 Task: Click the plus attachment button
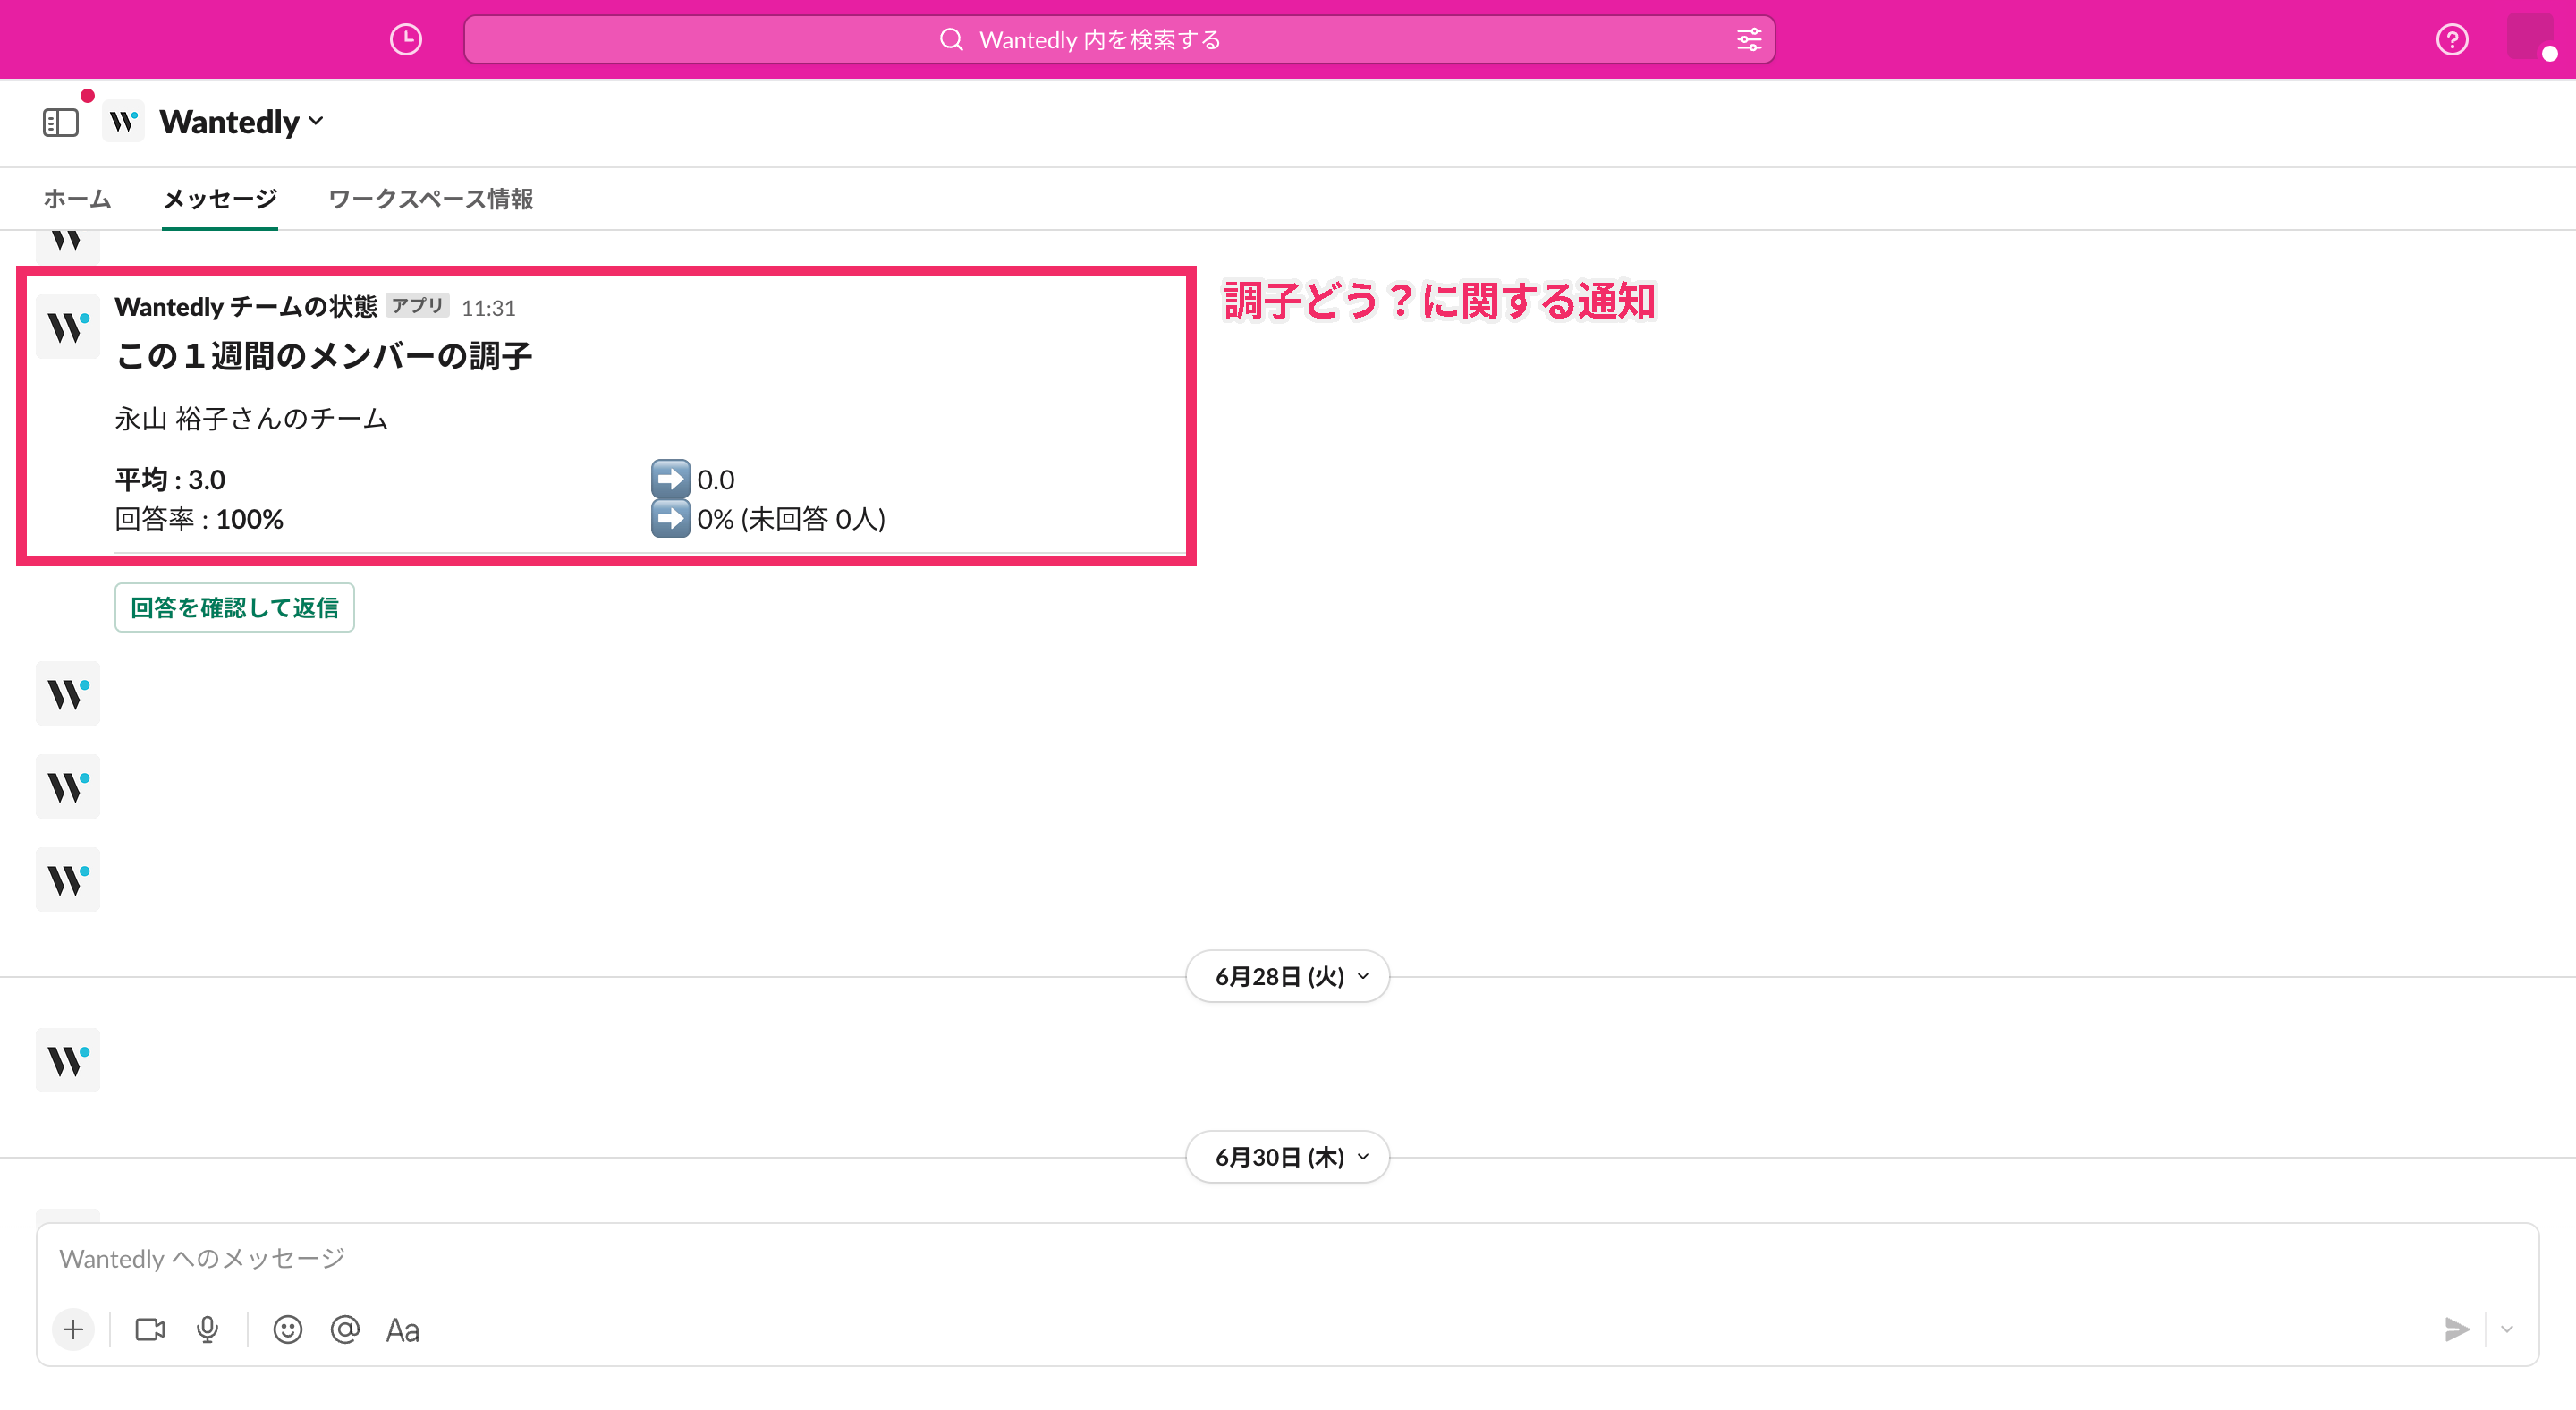[x=73, y=1329]
